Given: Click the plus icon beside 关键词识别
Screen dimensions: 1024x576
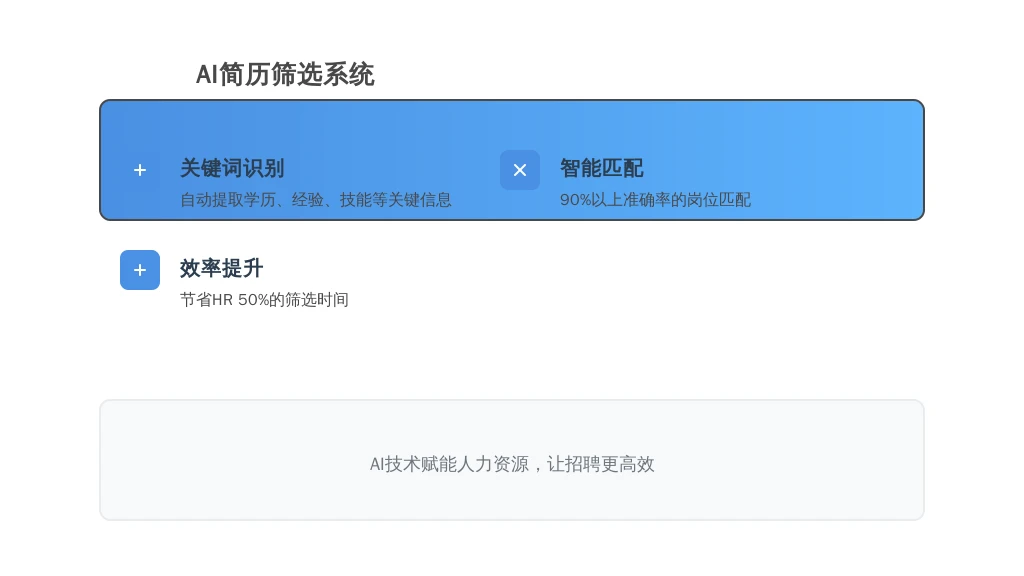Looking at the screenshot, I should coord(140,170).
